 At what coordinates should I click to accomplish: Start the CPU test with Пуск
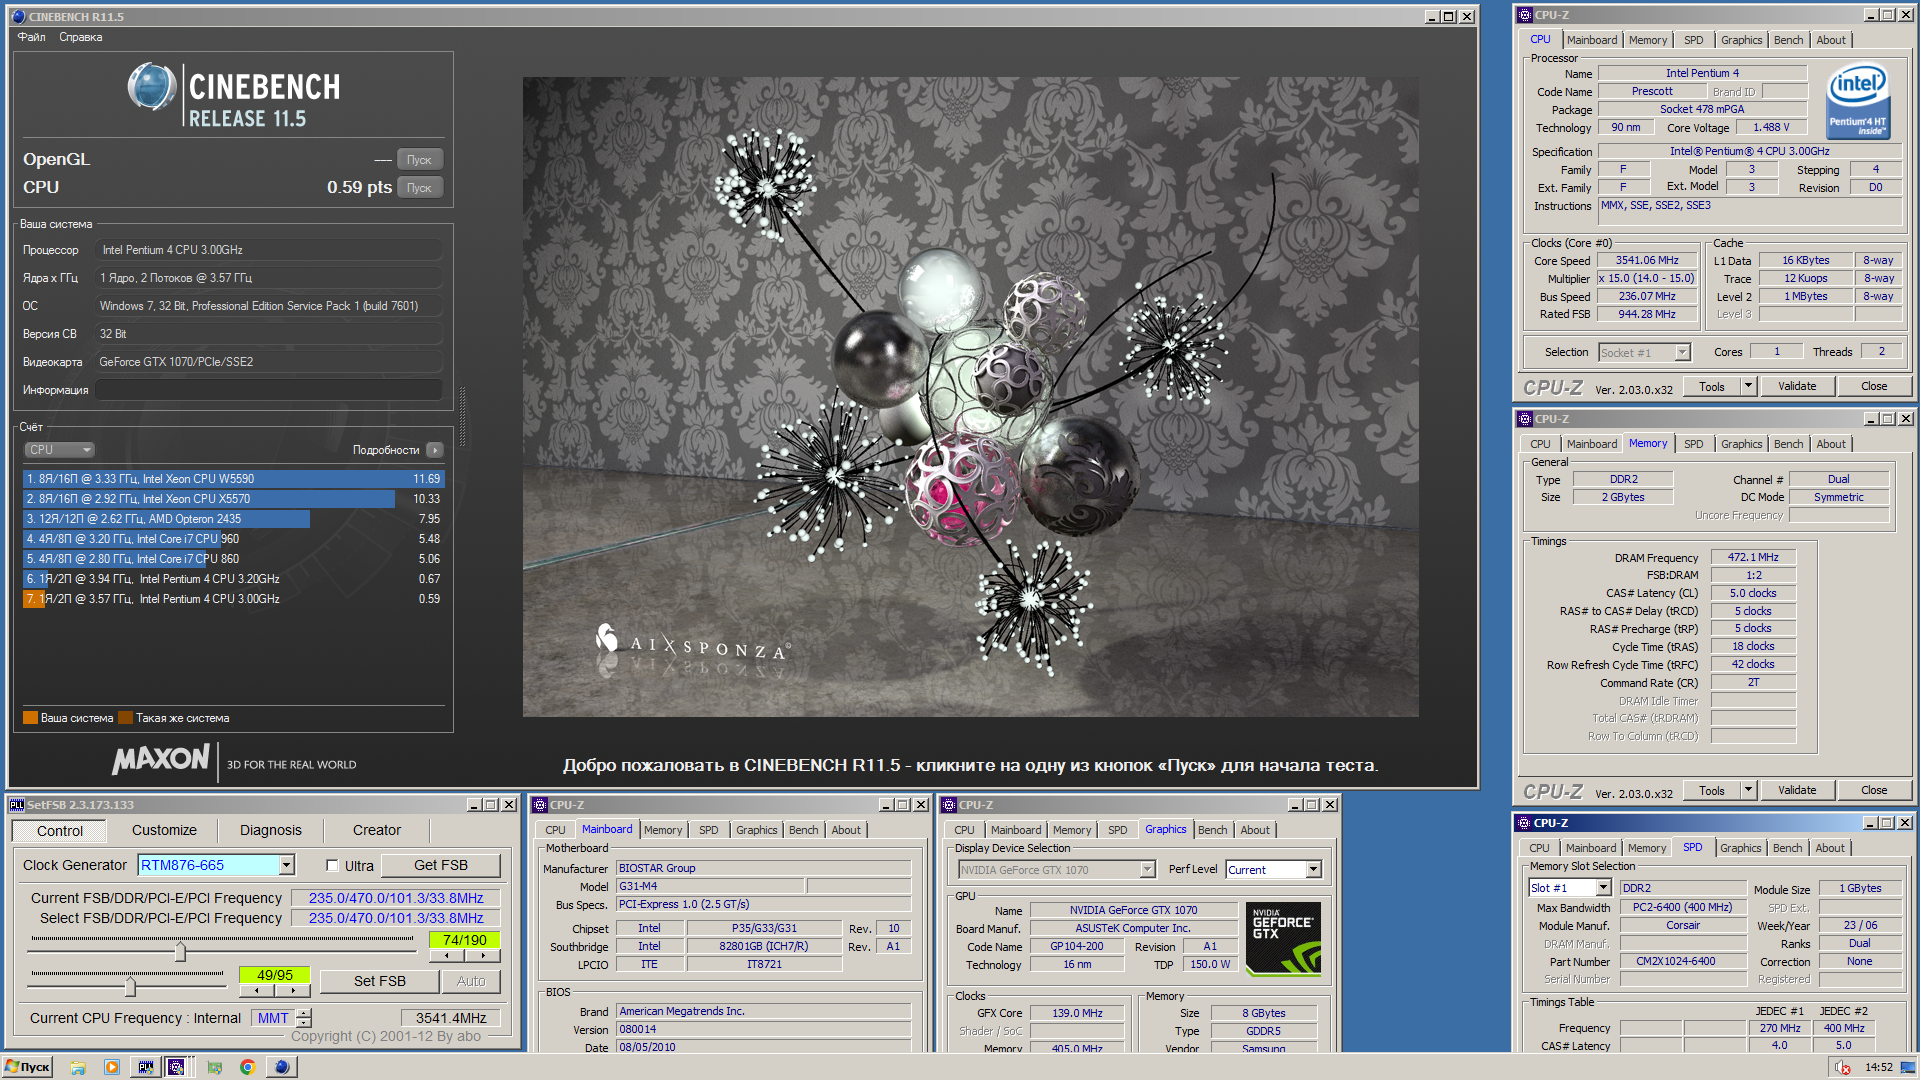click(x=420, y=188)
